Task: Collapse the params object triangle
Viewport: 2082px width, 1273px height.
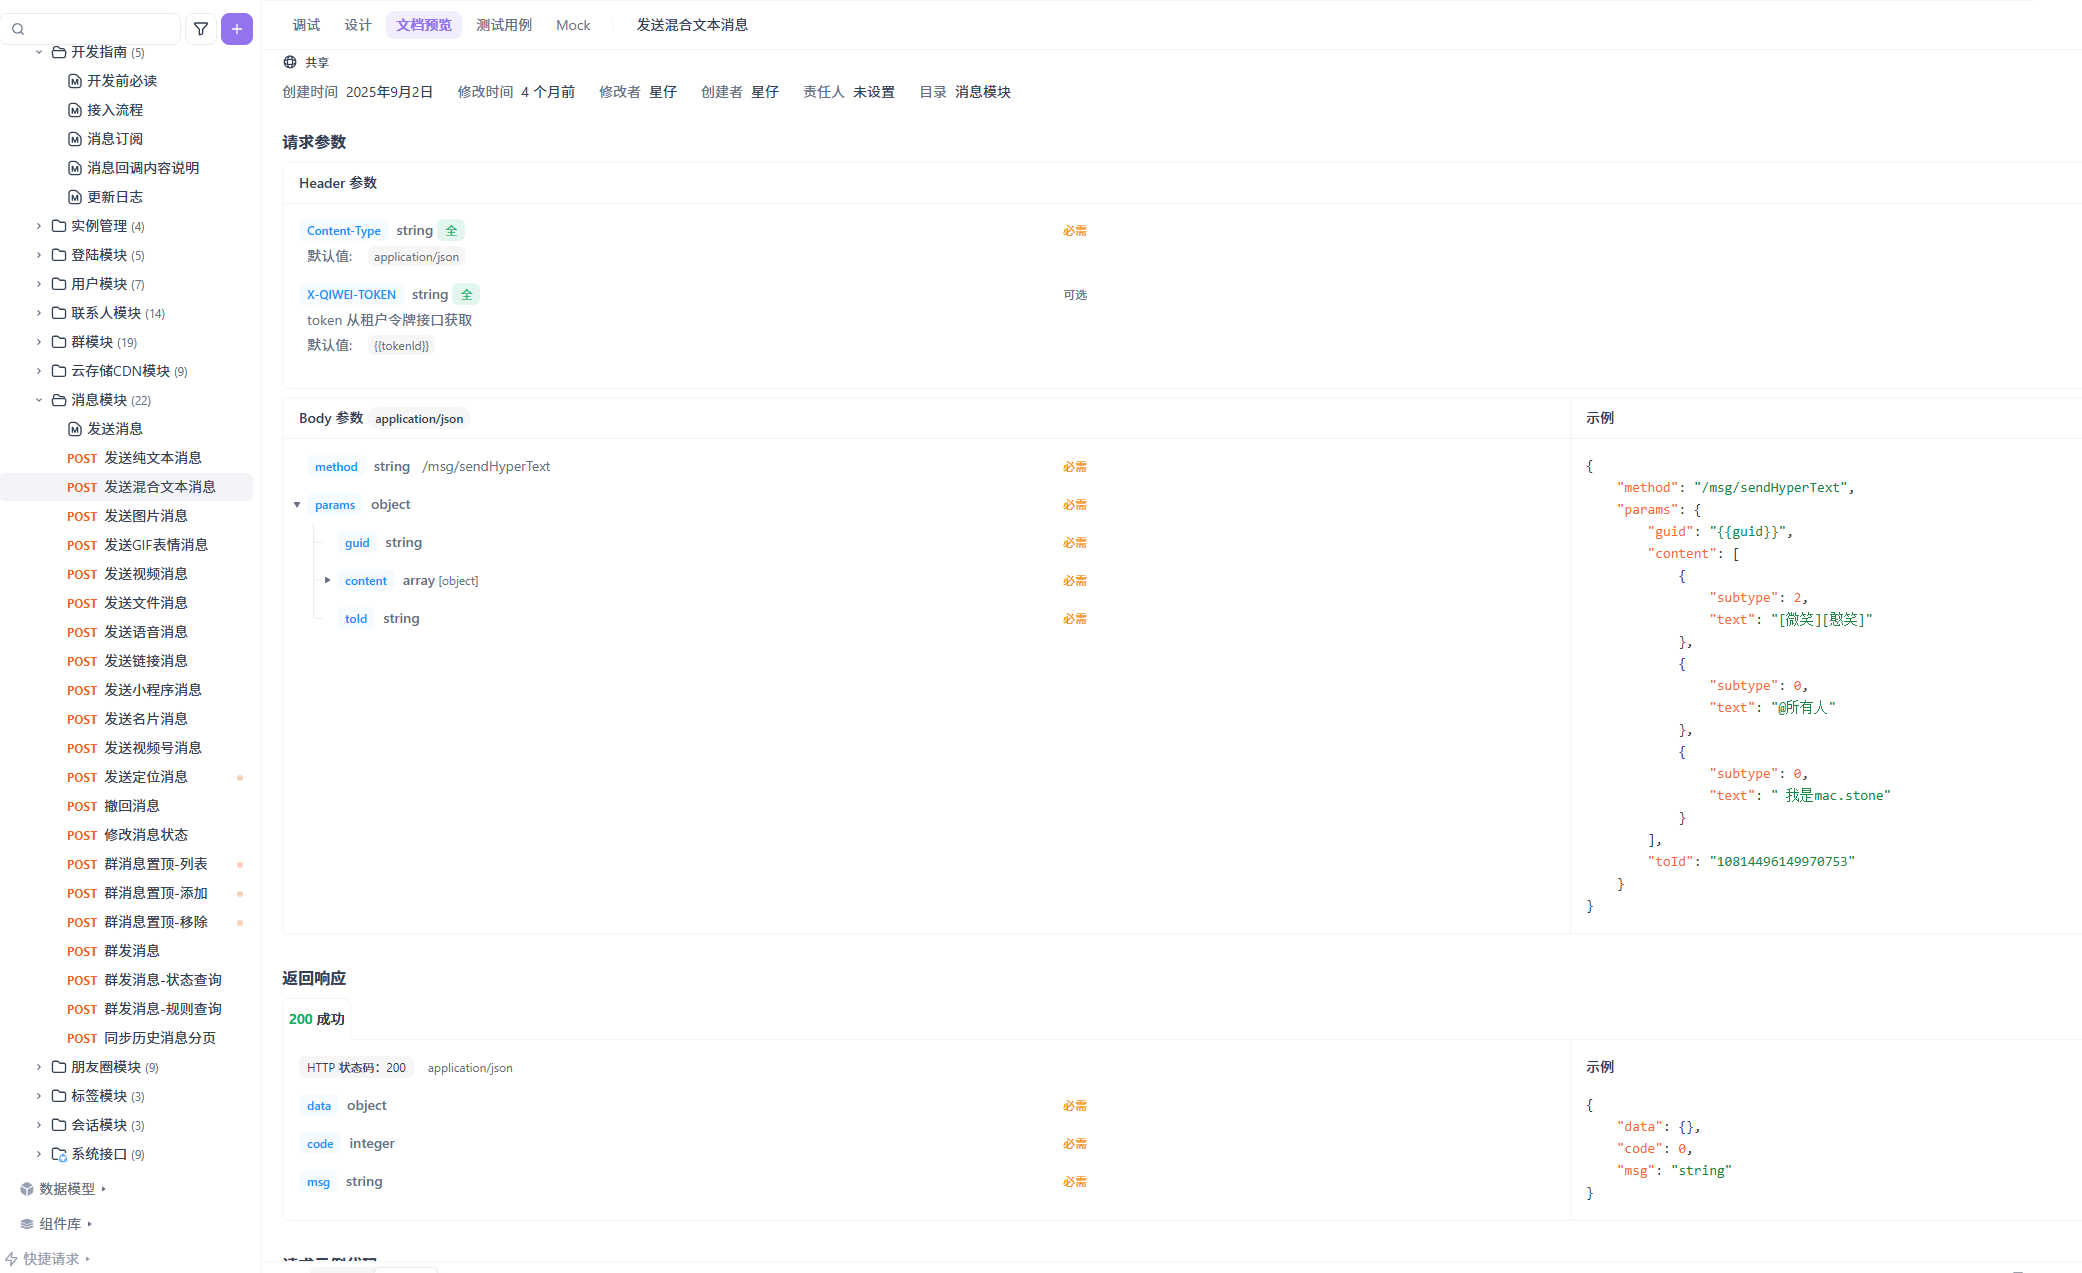Action: tap(297, 505)
